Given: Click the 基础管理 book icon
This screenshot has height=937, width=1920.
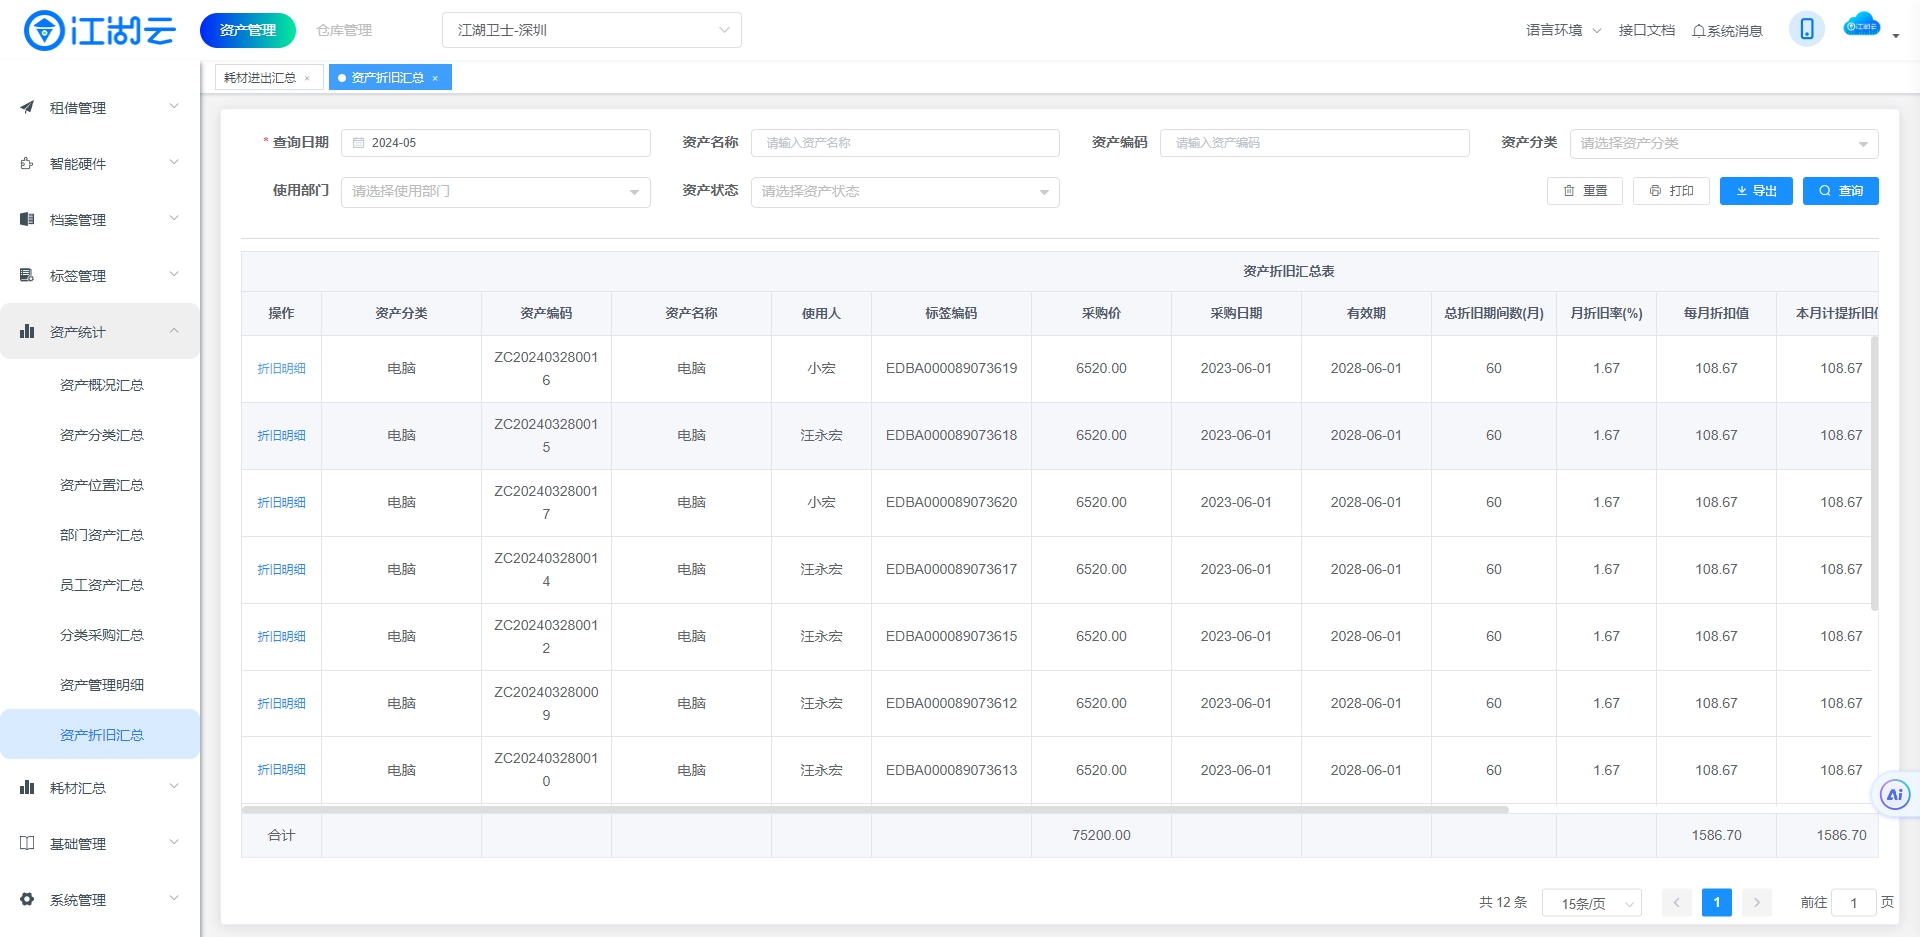Looking at the screenshot, I should point(27,843).
